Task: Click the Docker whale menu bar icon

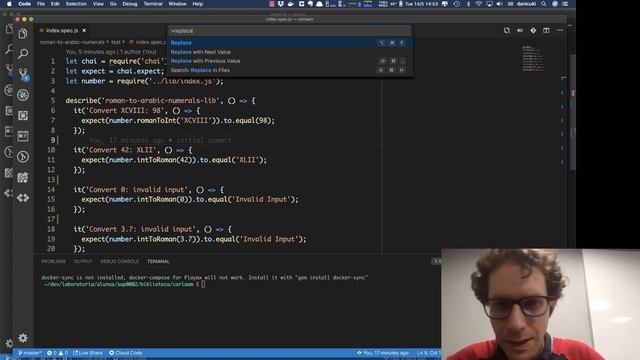Action: pos(291,4)
